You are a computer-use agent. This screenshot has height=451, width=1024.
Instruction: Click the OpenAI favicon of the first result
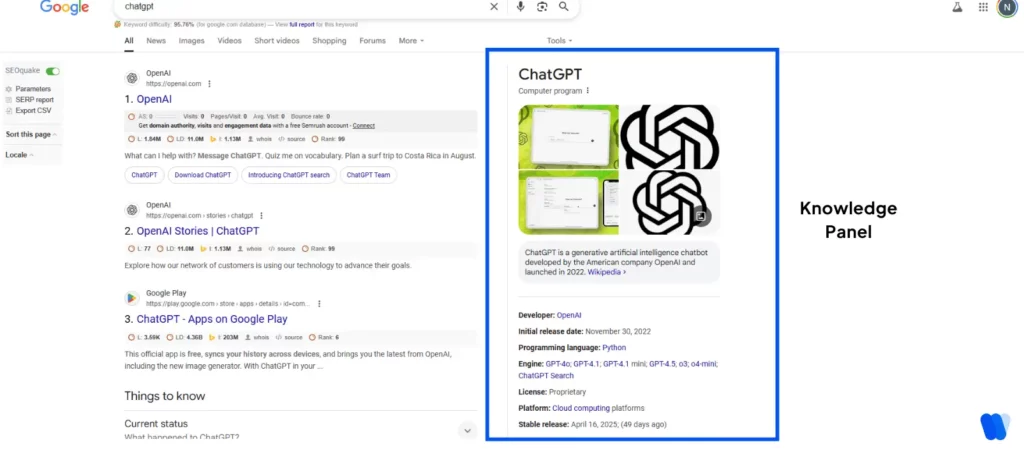tap(132, 78)
